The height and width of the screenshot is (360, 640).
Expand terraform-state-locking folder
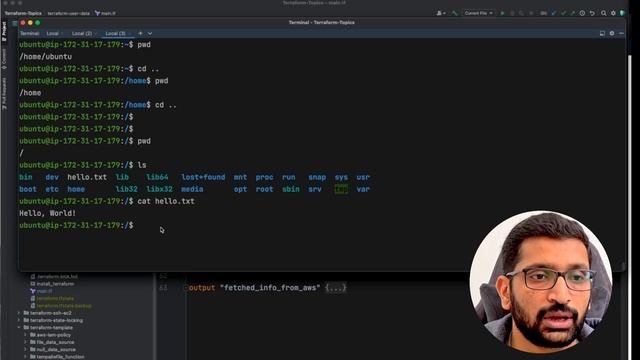tap(19, 320)
